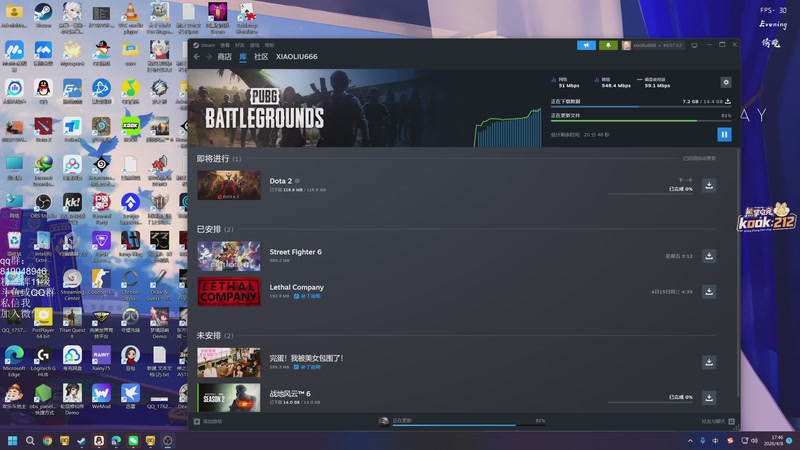Select the WeMod desktop icon

click(101, 396)
